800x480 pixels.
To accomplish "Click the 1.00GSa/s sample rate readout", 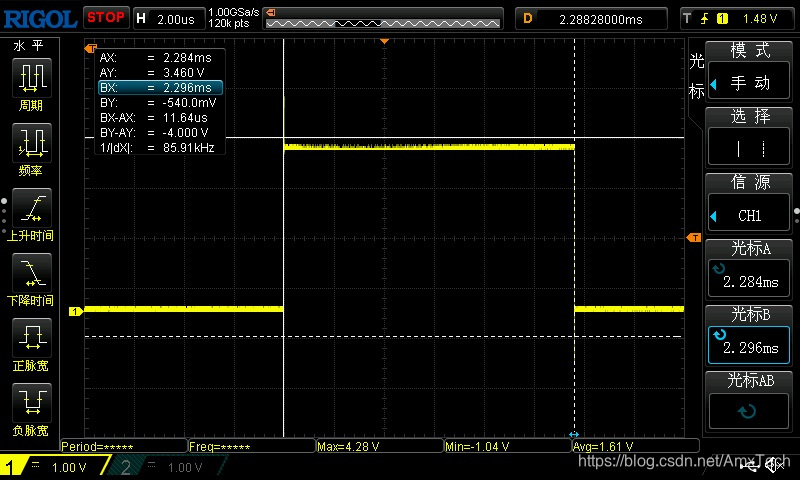I will click(x=233, y=12).
